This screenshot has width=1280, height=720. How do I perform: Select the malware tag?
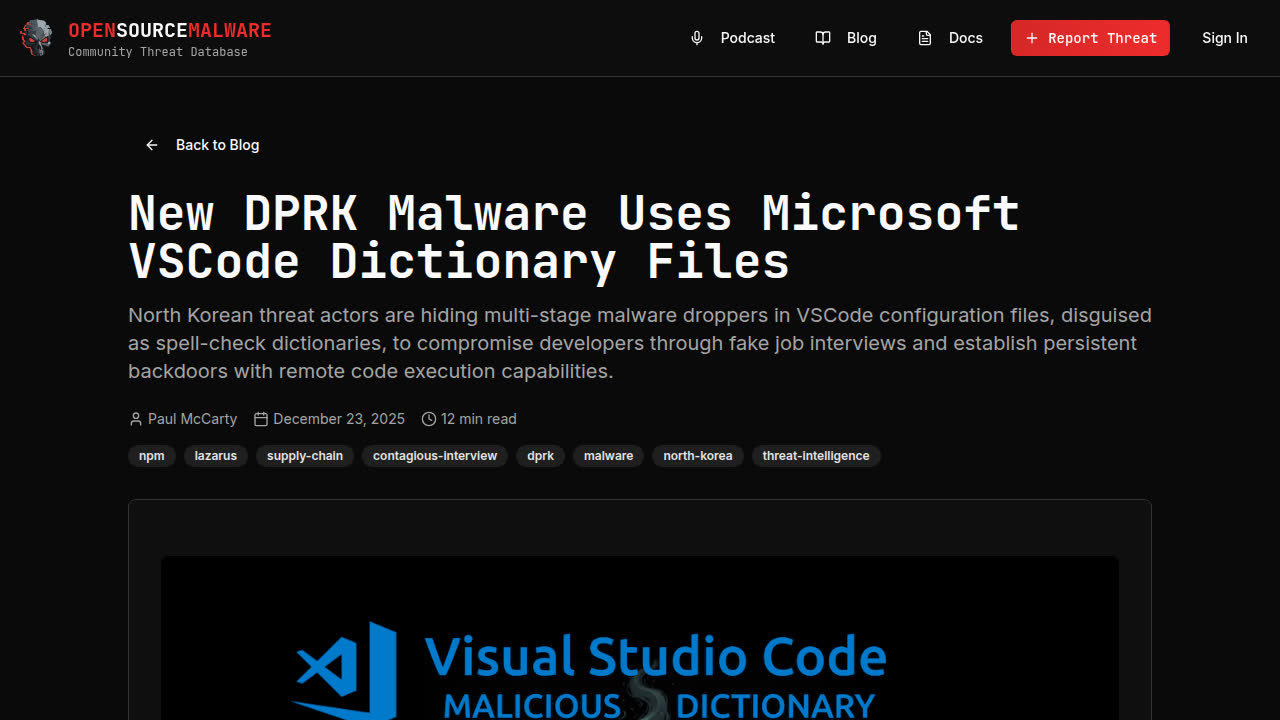coord(609,456)
